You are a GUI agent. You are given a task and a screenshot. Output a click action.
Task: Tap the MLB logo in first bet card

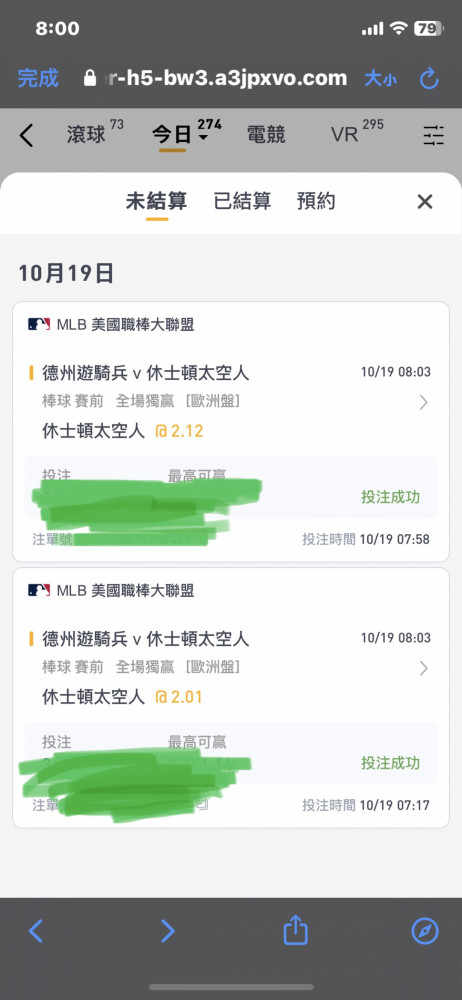click(x=39, y=325)
